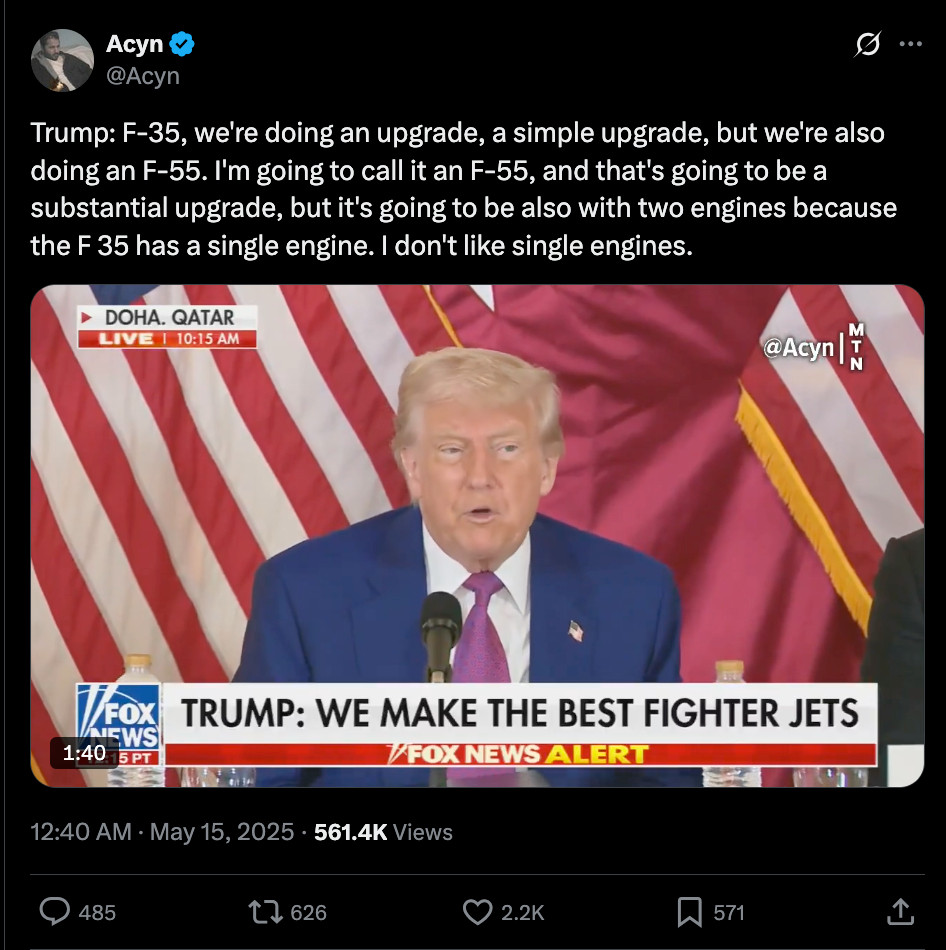946x950 pixels.
Task: Open Acyn's profile picture
Action: 62,60
